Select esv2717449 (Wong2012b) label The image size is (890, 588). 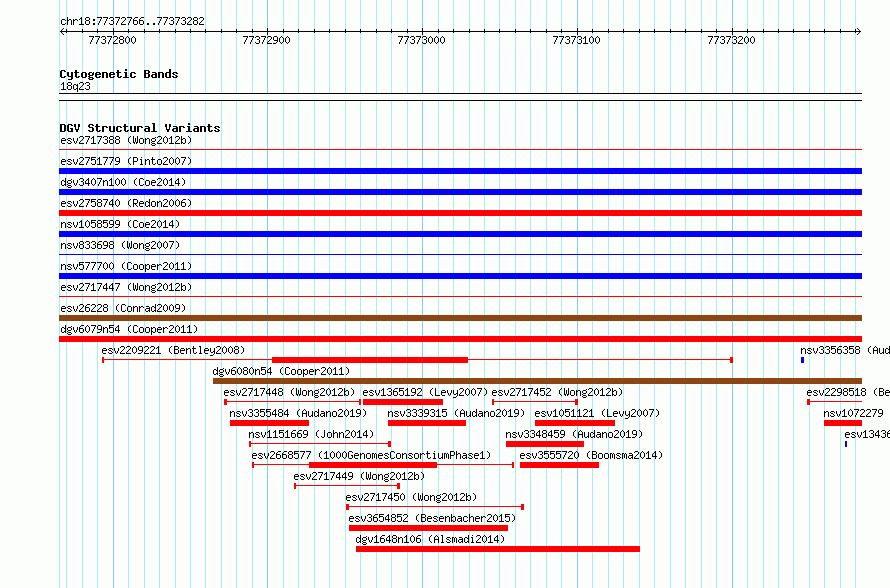click(359, 476)
